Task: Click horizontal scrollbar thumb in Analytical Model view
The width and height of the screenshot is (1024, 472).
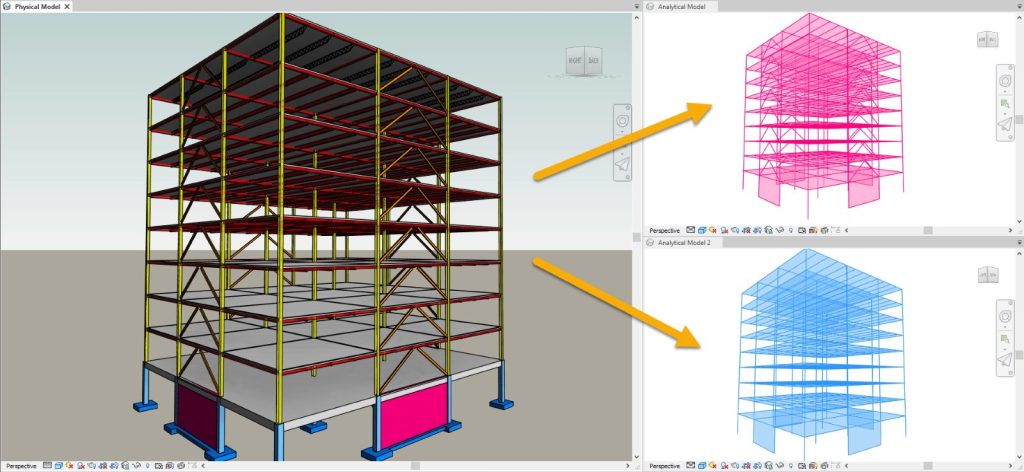Action: [x=927, y=230]
